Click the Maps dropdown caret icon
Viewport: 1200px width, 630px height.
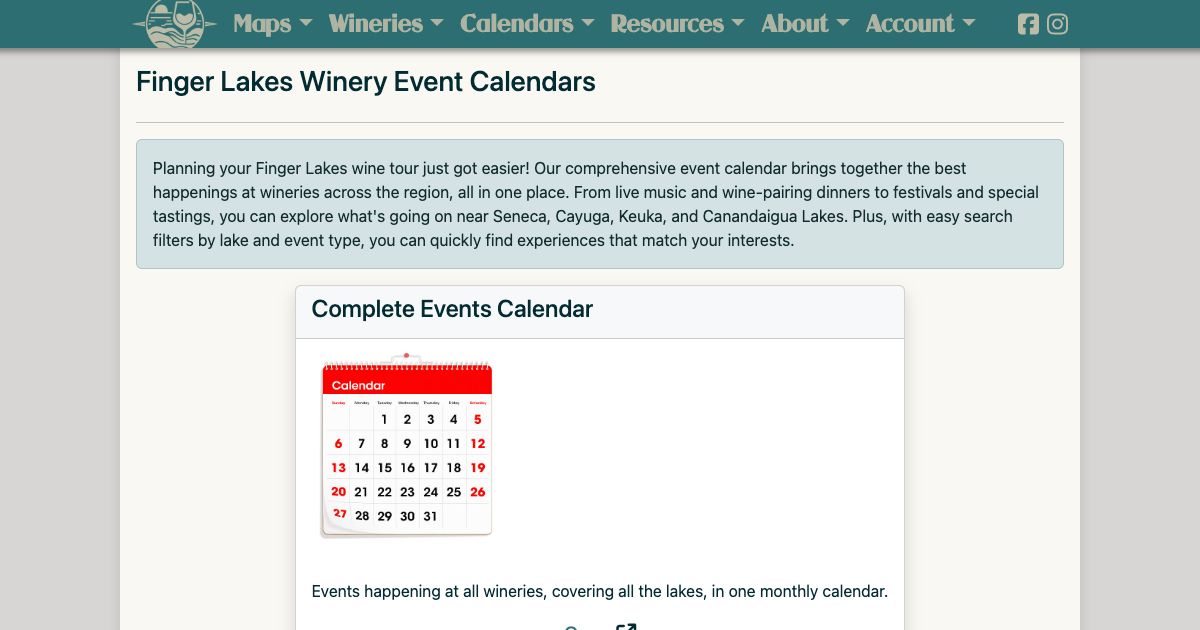pyautogui.click(x=305, y=24)
